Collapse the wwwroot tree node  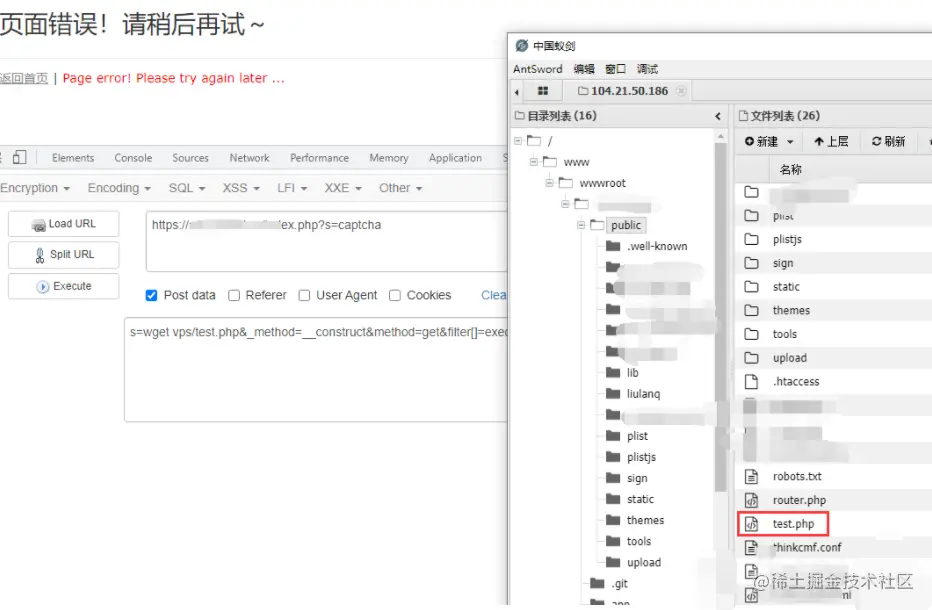point(549,183)
